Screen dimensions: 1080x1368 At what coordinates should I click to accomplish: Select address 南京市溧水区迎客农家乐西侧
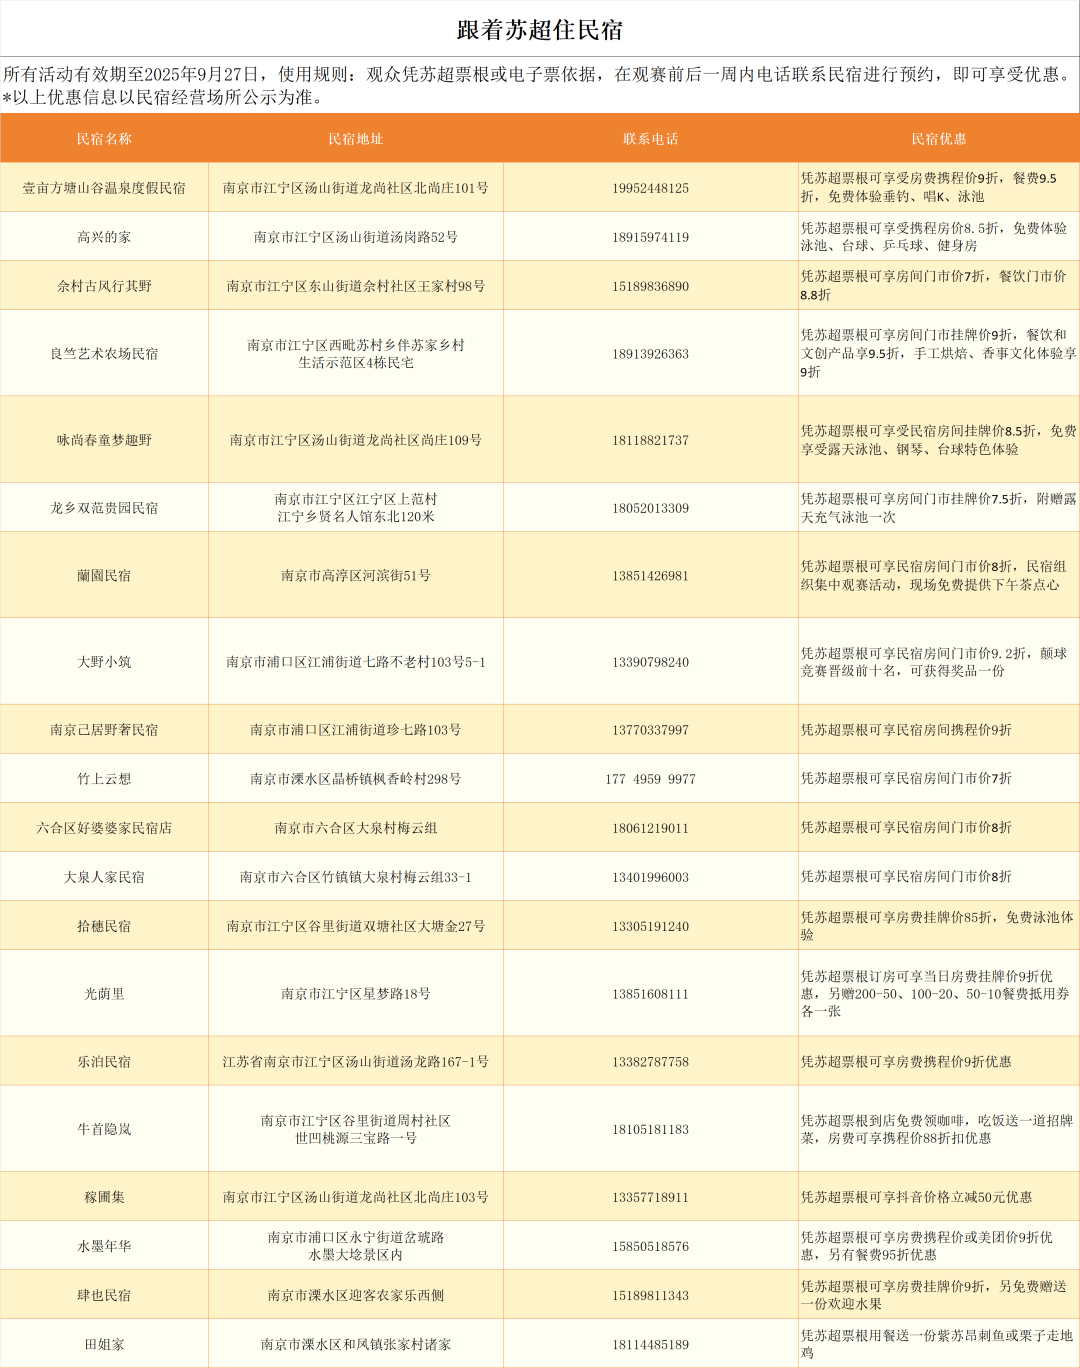click(355, 1295)
